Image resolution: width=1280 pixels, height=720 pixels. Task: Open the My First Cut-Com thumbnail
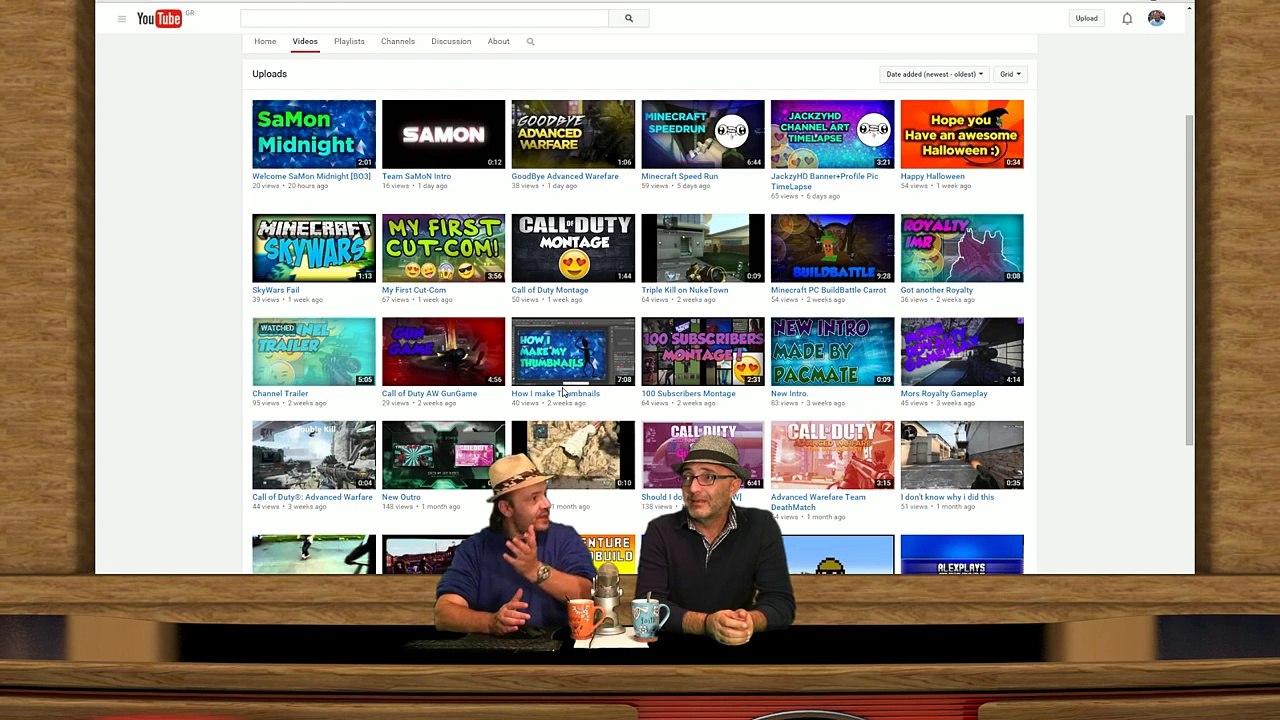click(443, 248)
